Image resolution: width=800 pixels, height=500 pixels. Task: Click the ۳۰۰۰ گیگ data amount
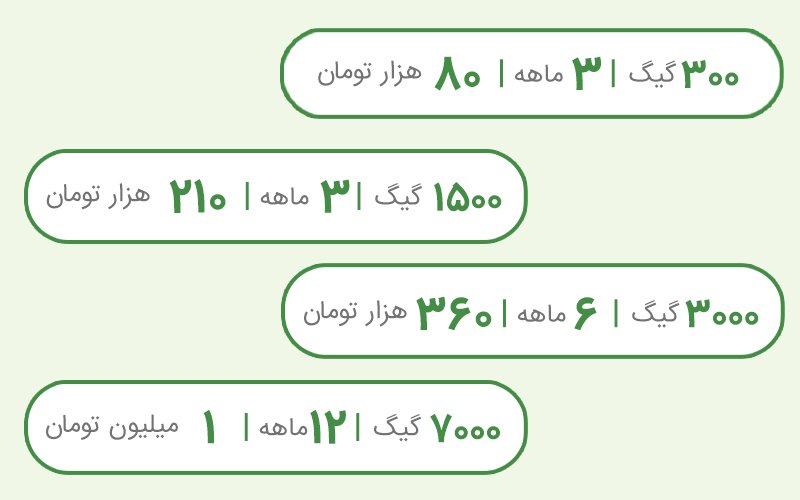[695, 312]
